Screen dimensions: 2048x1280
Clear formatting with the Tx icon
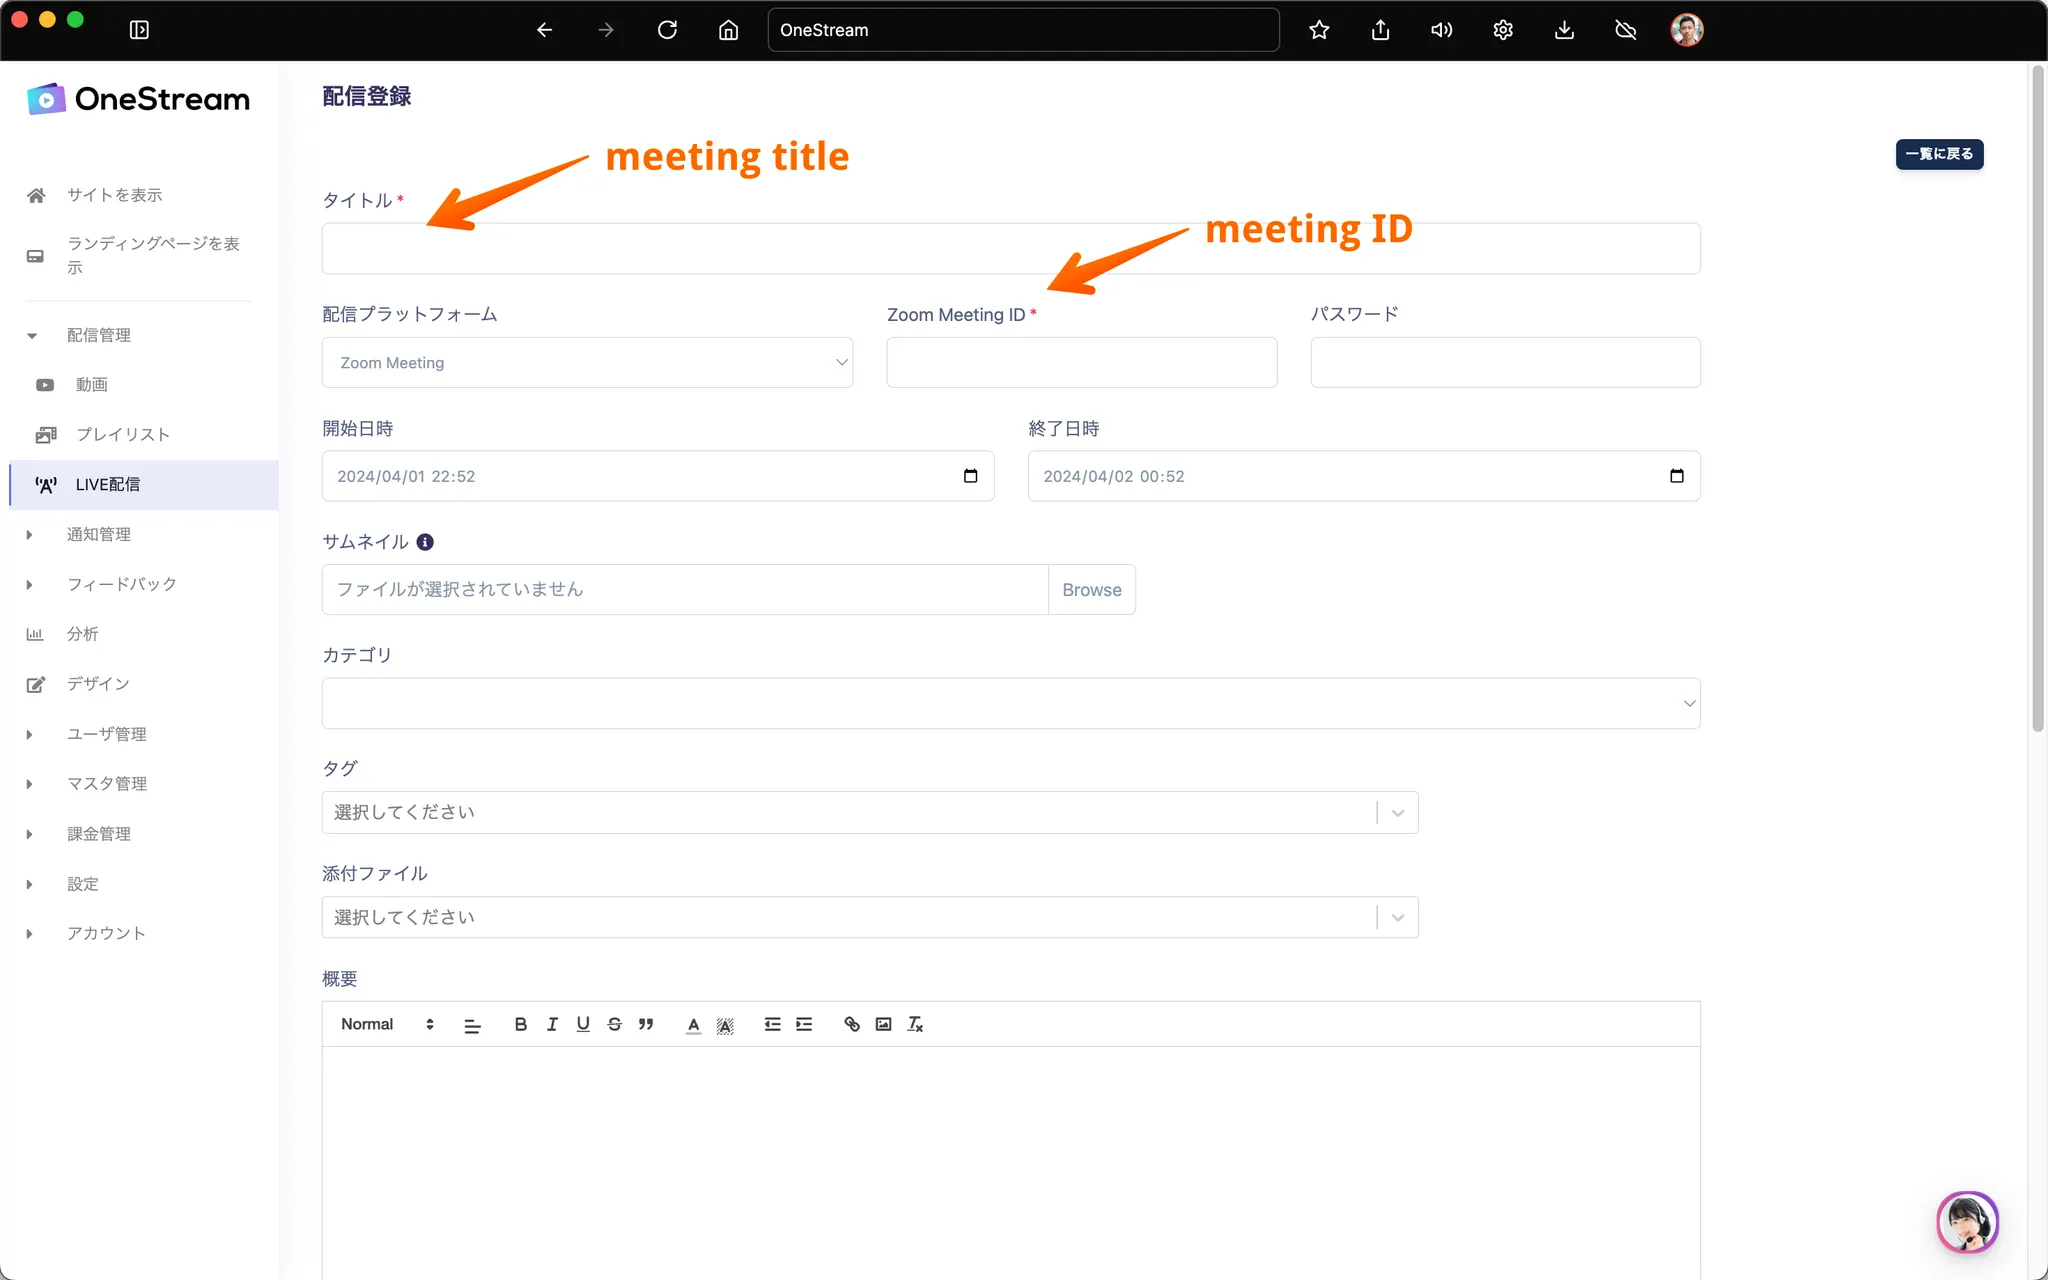coord(915,1024)
